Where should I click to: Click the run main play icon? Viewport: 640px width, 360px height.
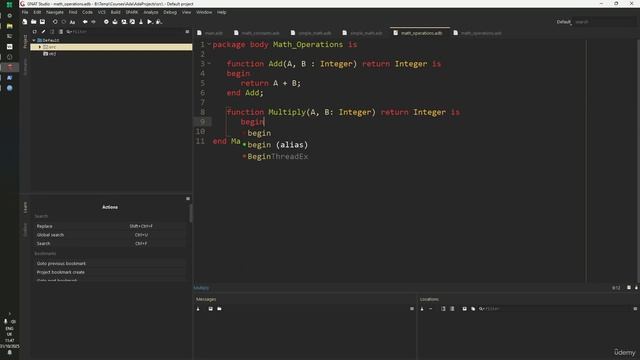coord(150,22)
